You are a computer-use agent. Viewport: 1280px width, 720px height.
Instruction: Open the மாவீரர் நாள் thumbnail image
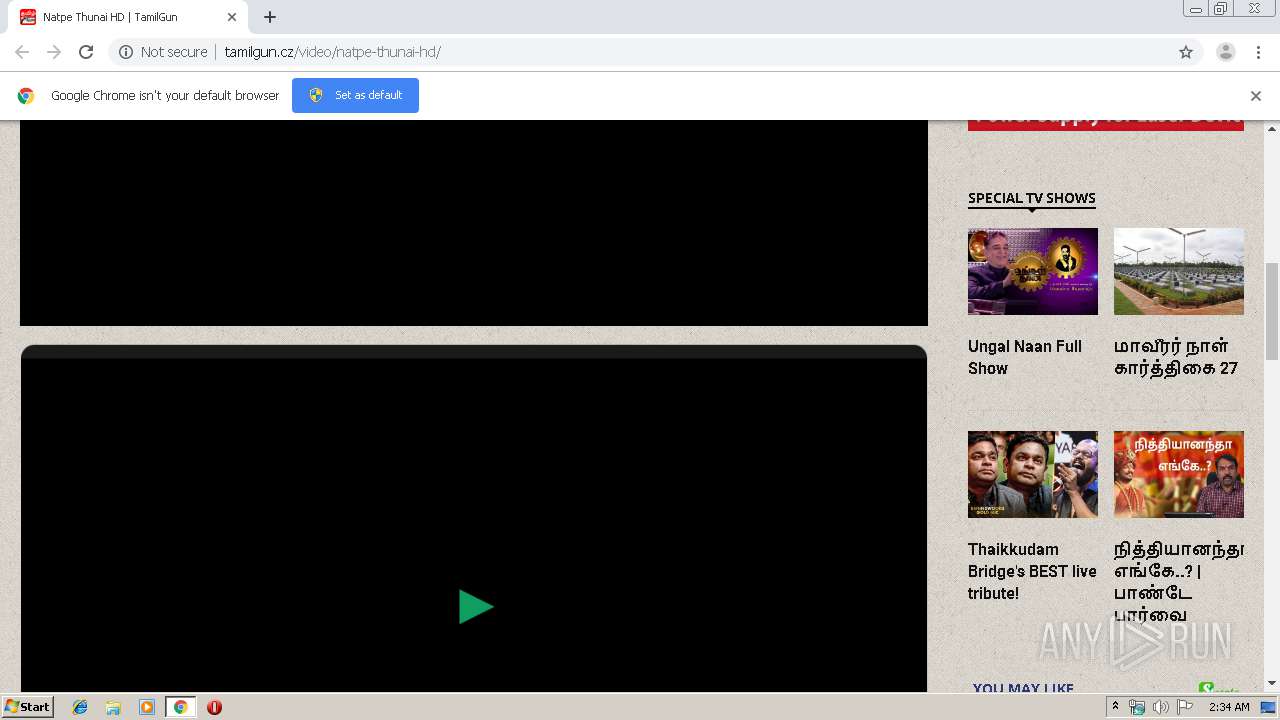tap(1179, 271)
